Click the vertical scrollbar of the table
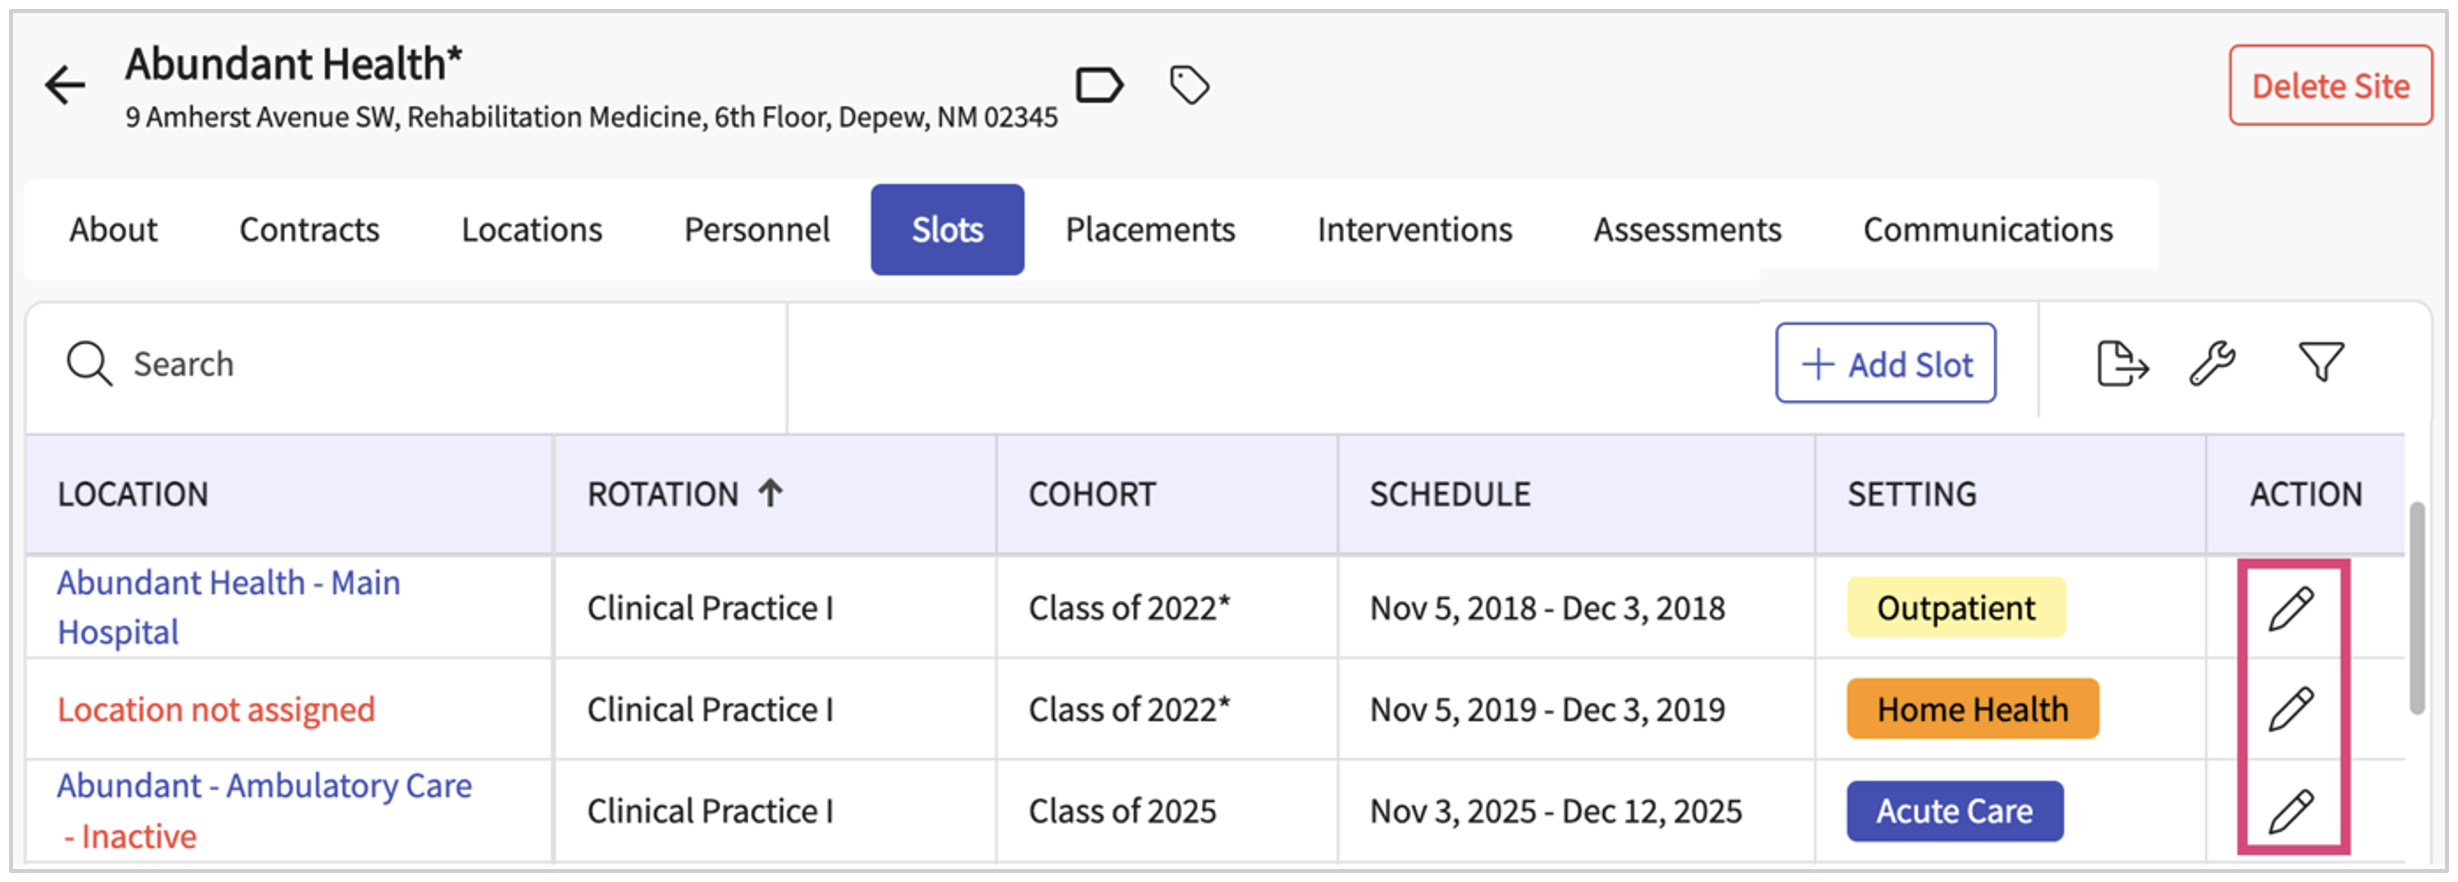The height and width of the screenshot is (882, 2458). (2417, 608)
